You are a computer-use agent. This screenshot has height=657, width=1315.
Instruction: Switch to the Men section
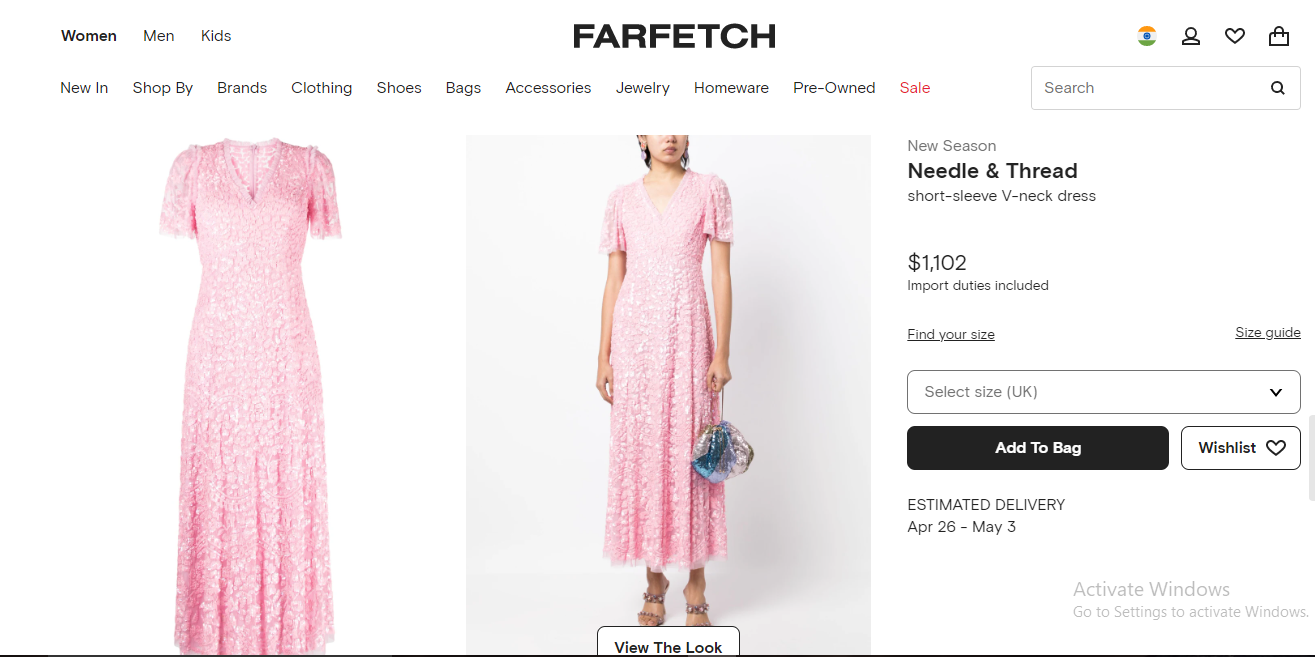[158, 36]
